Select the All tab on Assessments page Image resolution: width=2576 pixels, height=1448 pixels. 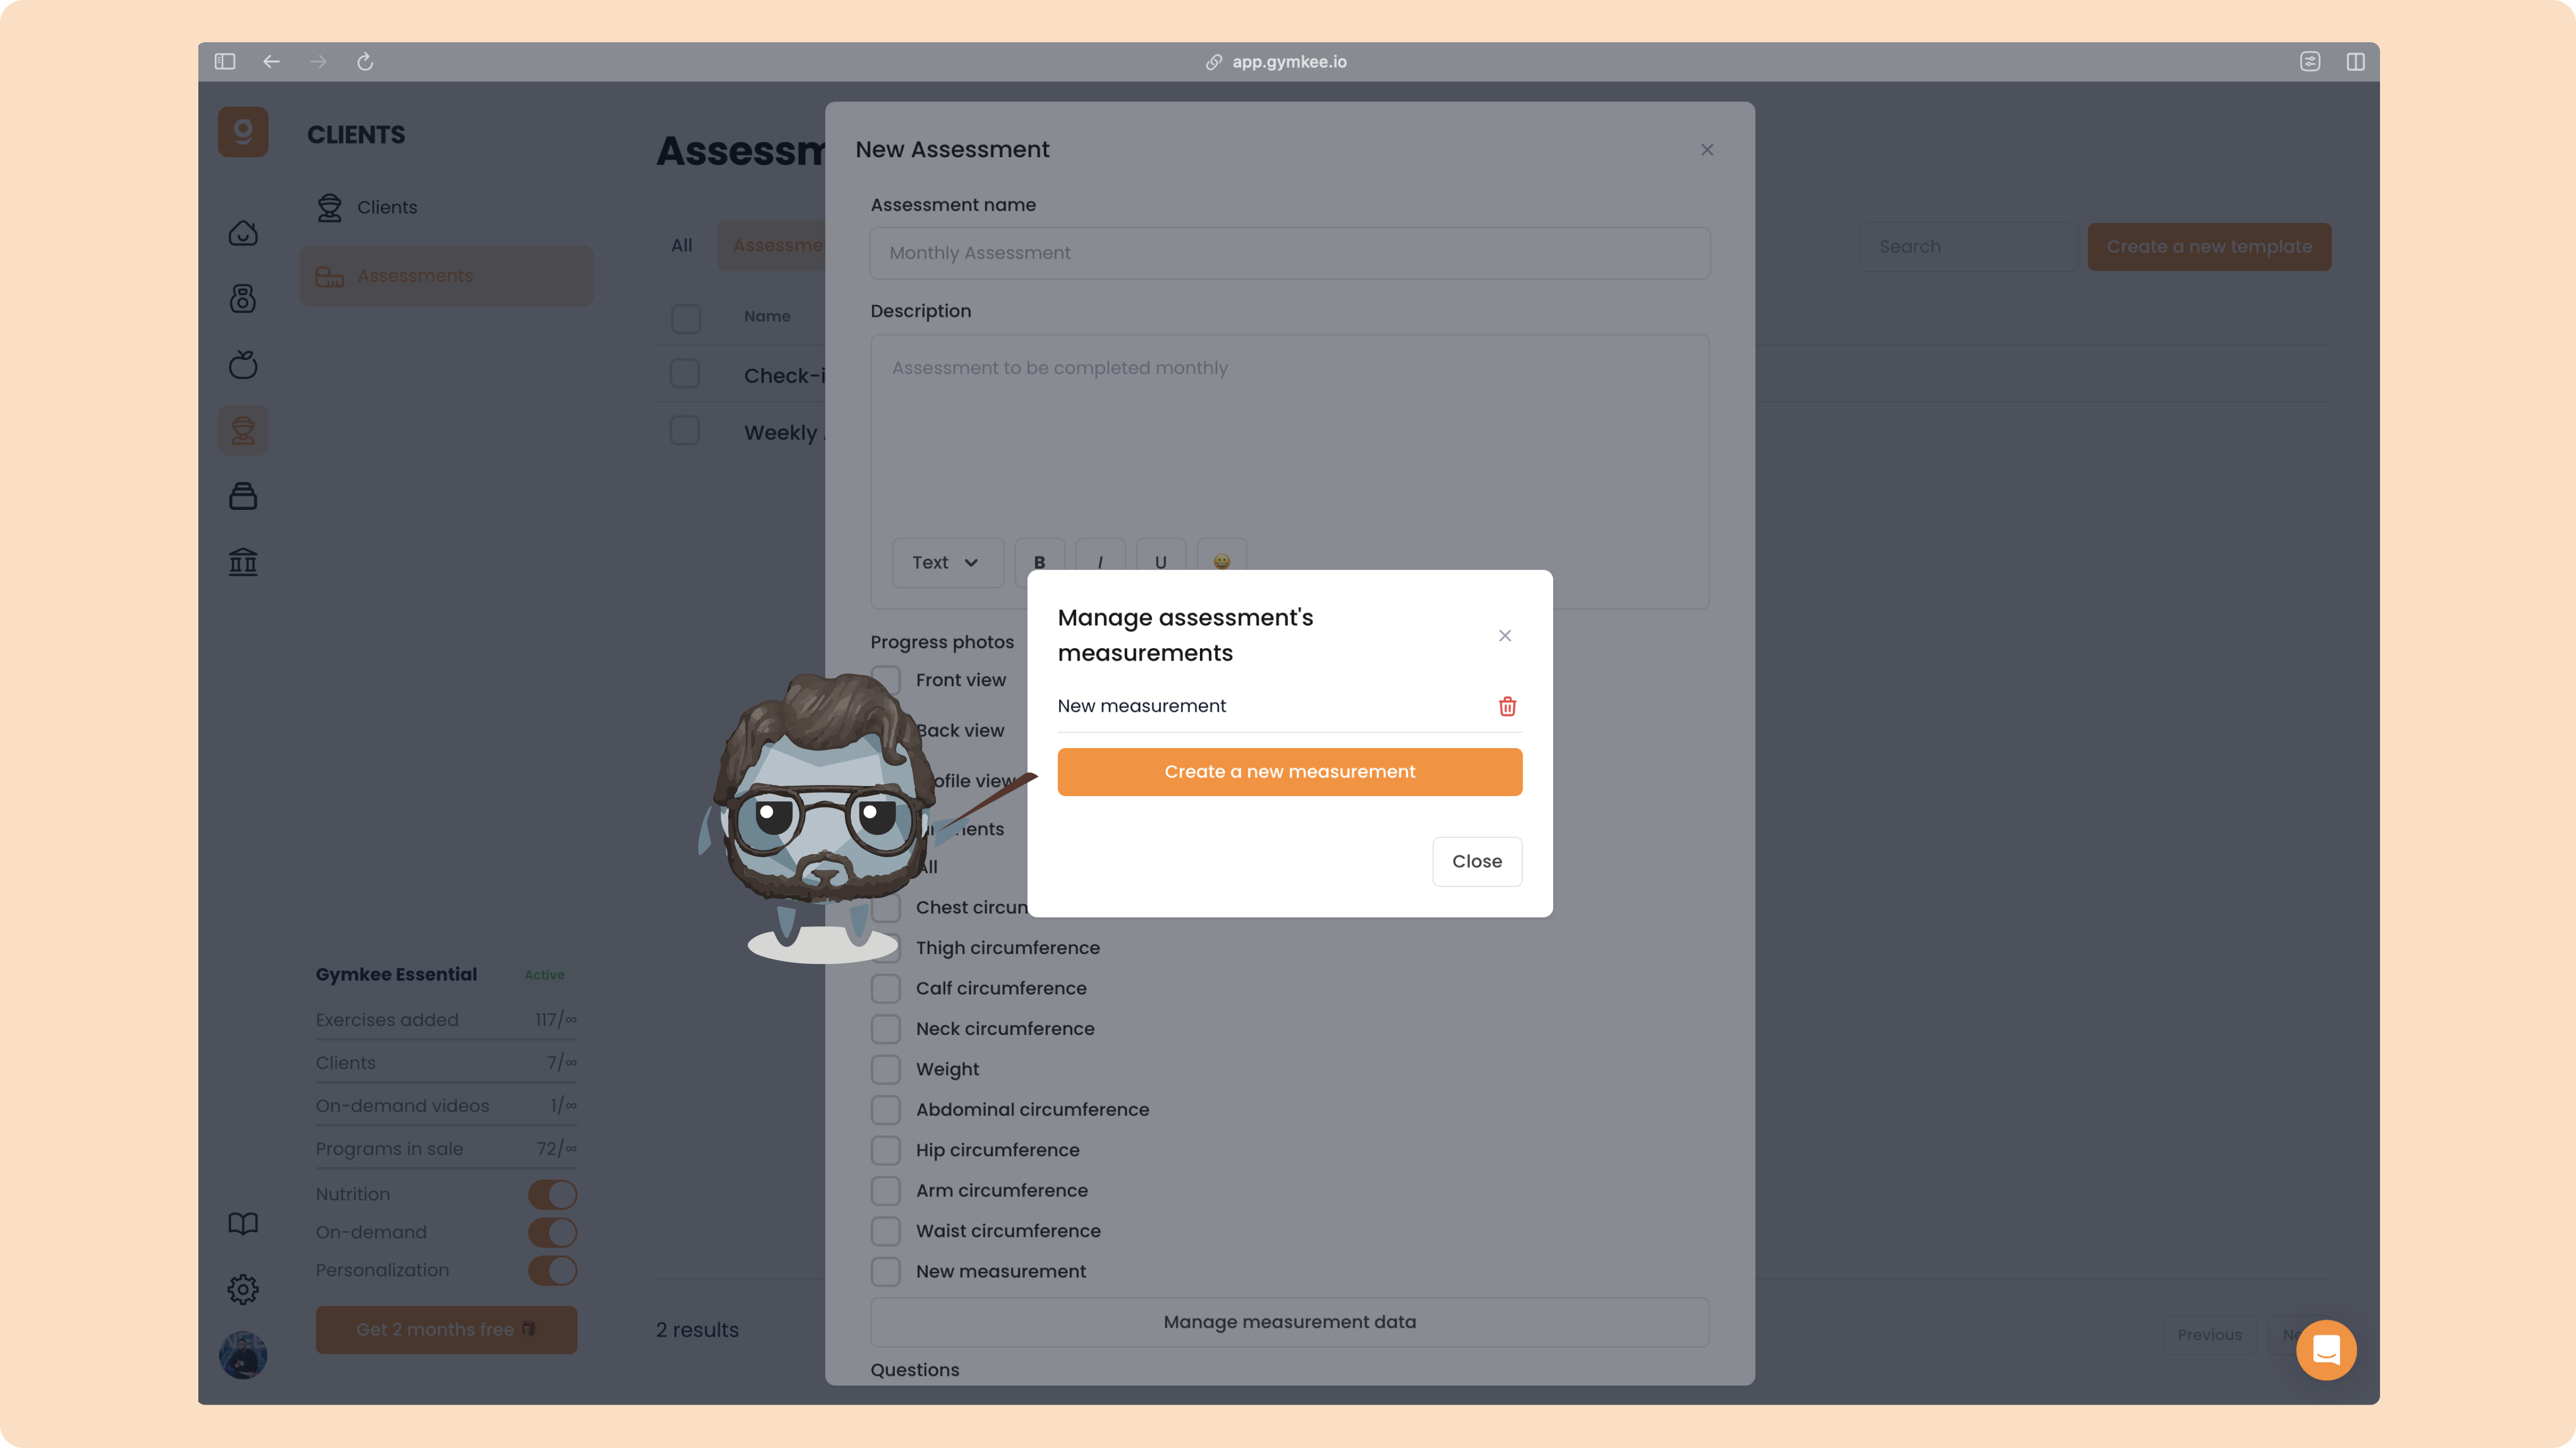(x=682, y=246)
